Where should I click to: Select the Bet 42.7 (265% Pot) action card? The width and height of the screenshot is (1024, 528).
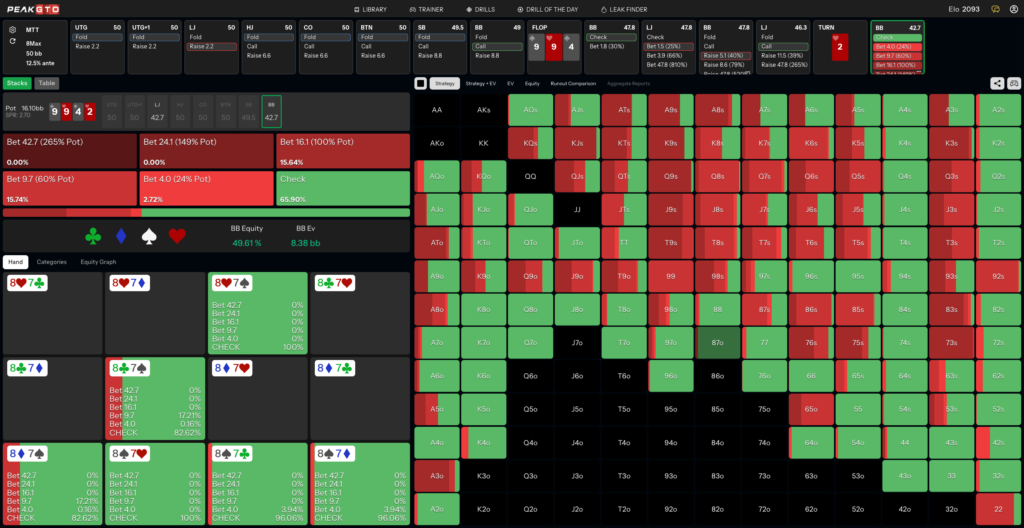coord(69,151)
